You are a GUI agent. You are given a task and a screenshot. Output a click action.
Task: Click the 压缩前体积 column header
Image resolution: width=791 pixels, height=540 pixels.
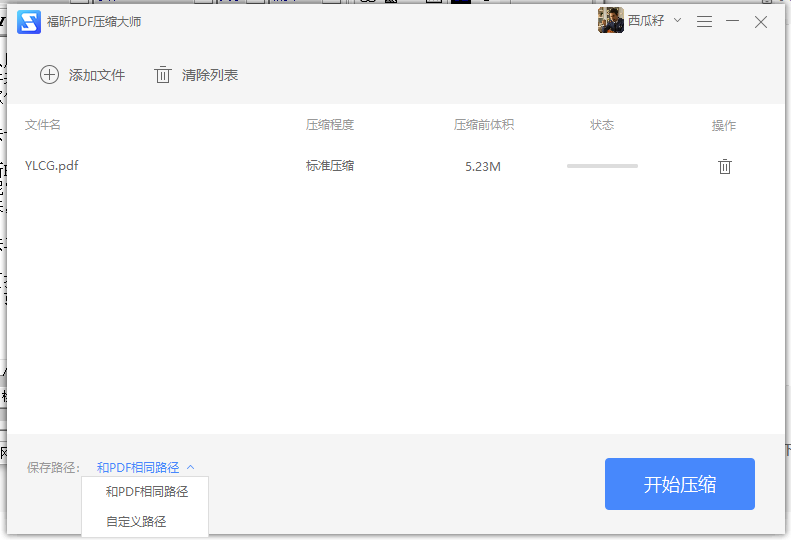484,125
